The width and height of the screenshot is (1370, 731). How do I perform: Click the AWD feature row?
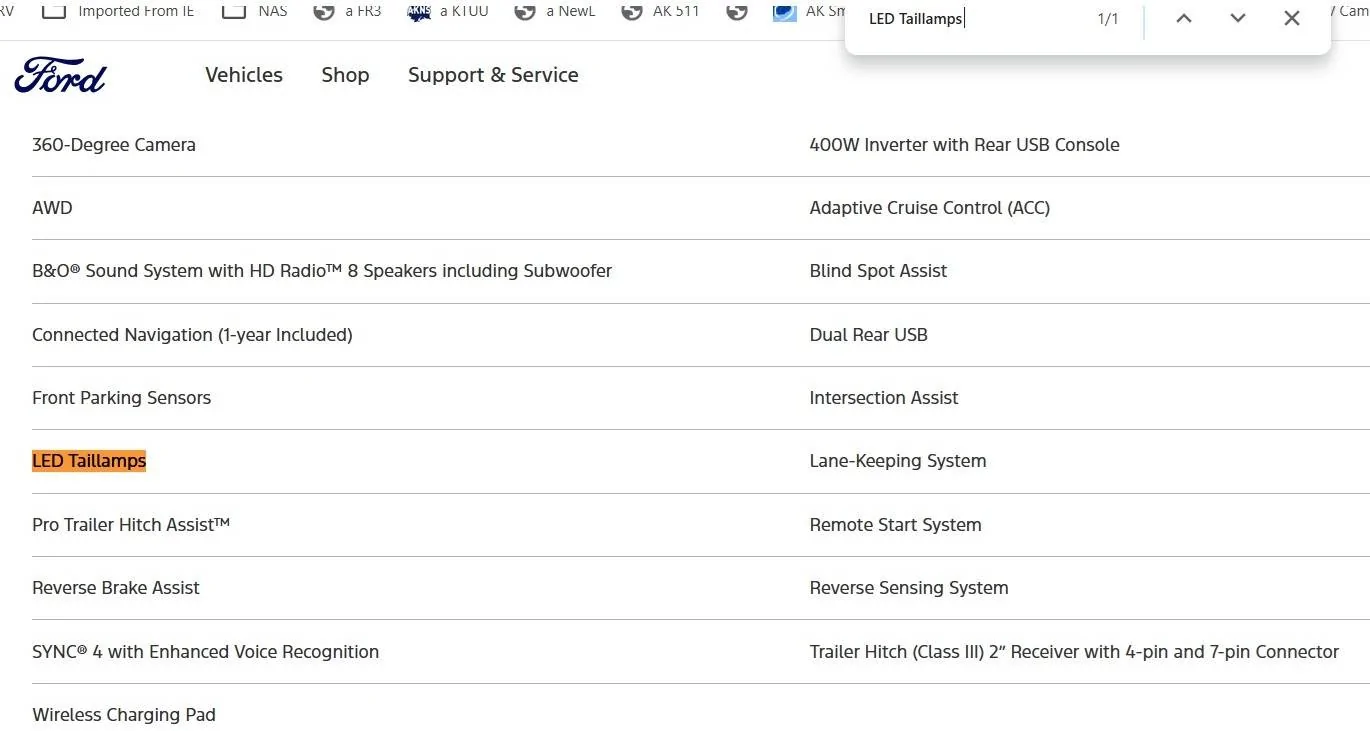[x=52, y=208]
